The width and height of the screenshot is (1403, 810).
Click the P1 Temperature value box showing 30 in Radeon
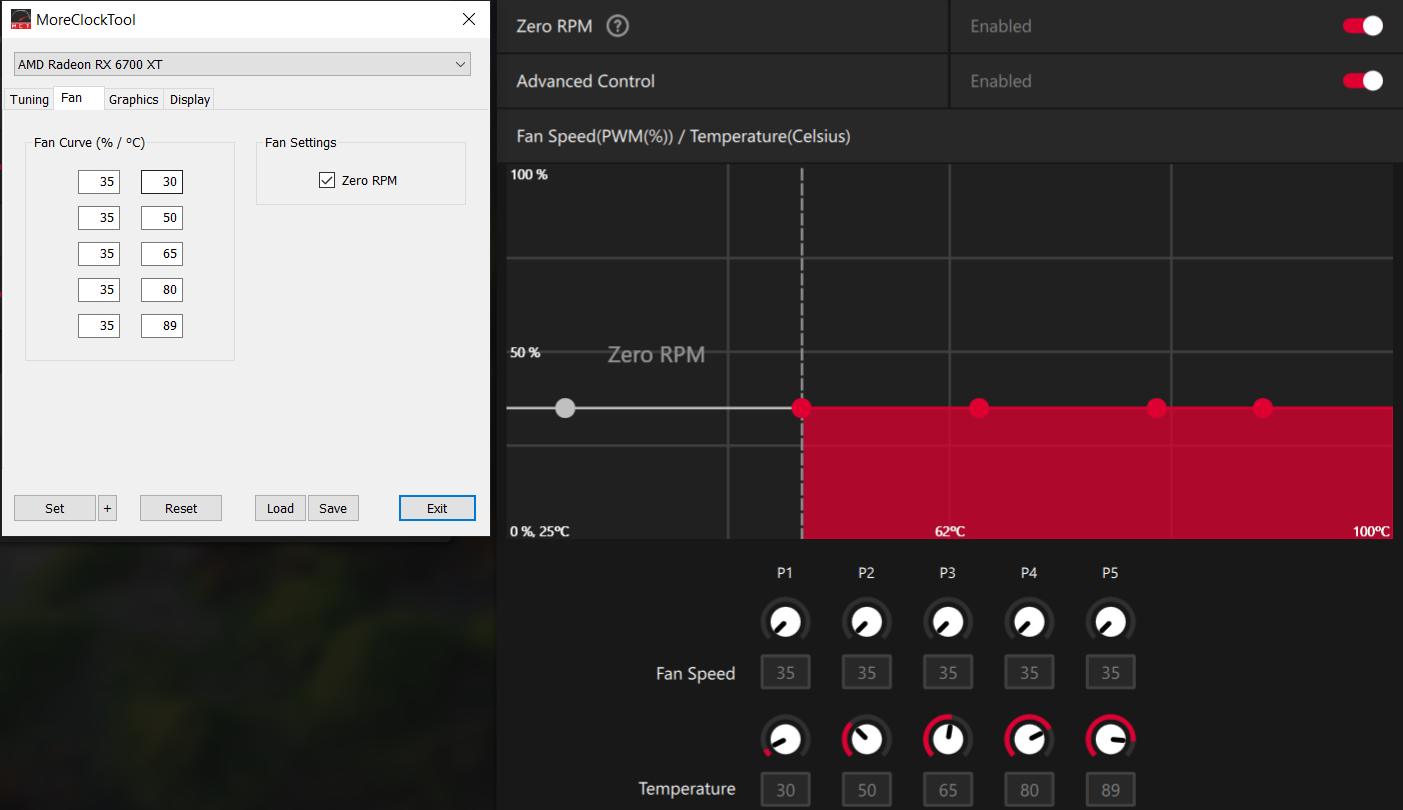(785, 790)
